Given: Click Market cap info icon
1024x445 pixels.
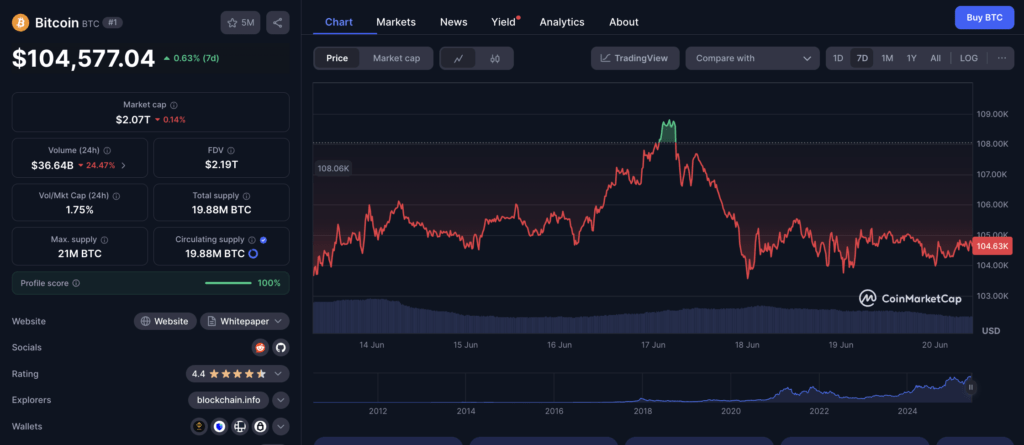Looking at the screenshot, I should point(174,105).
